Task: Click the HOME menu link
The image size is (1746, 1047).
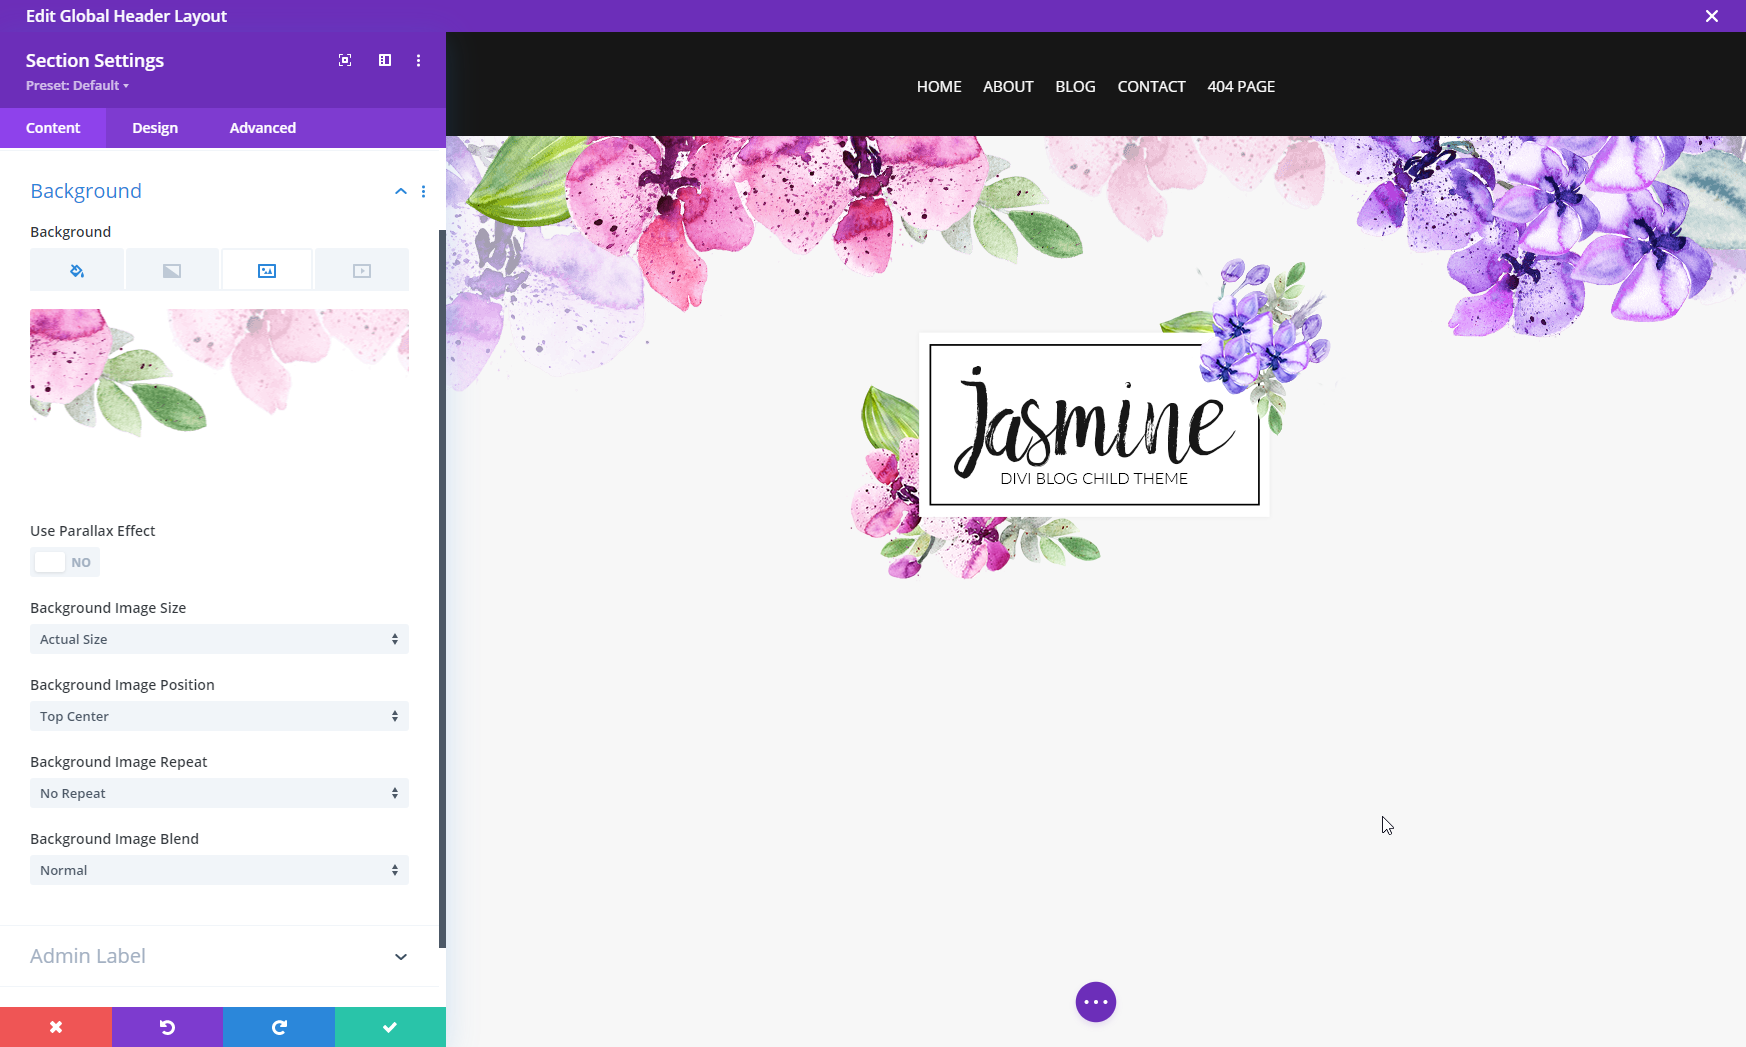Action: coord(939,87)
